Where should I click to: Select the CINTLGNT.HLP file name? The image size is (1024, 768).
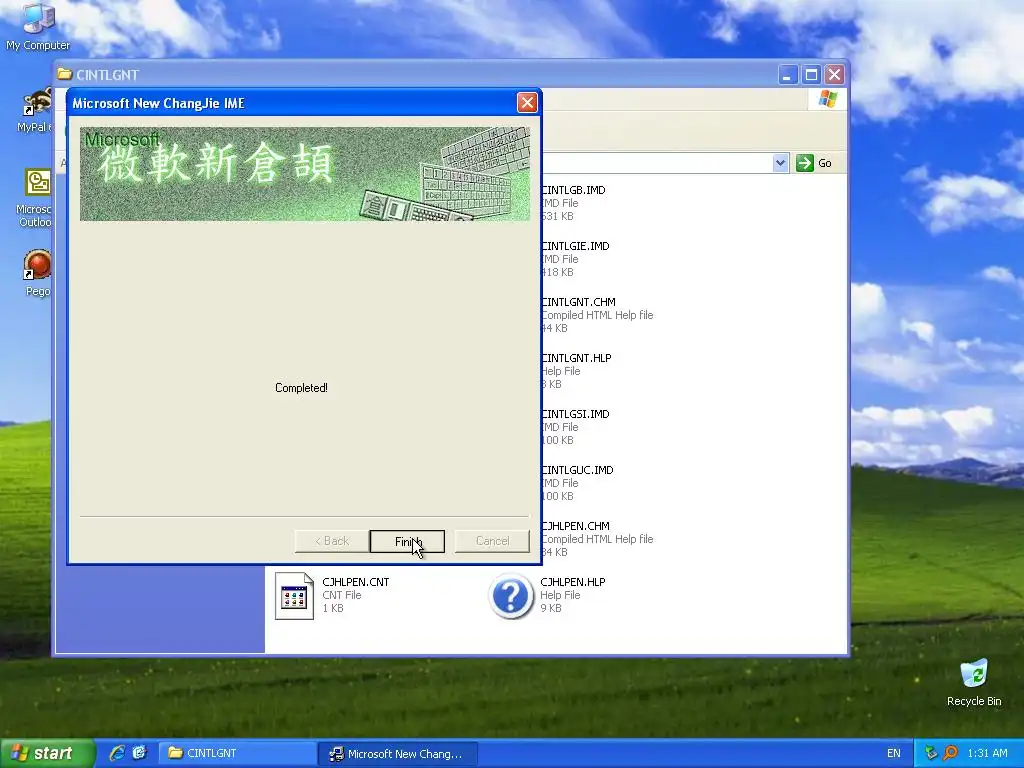click(576, 359)
